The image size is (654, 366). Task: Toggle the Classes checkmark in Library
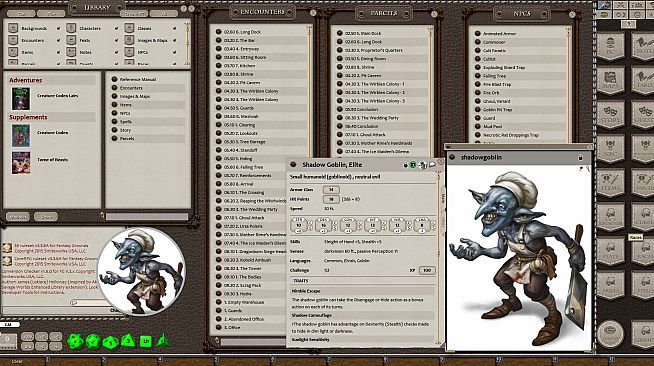174,28
